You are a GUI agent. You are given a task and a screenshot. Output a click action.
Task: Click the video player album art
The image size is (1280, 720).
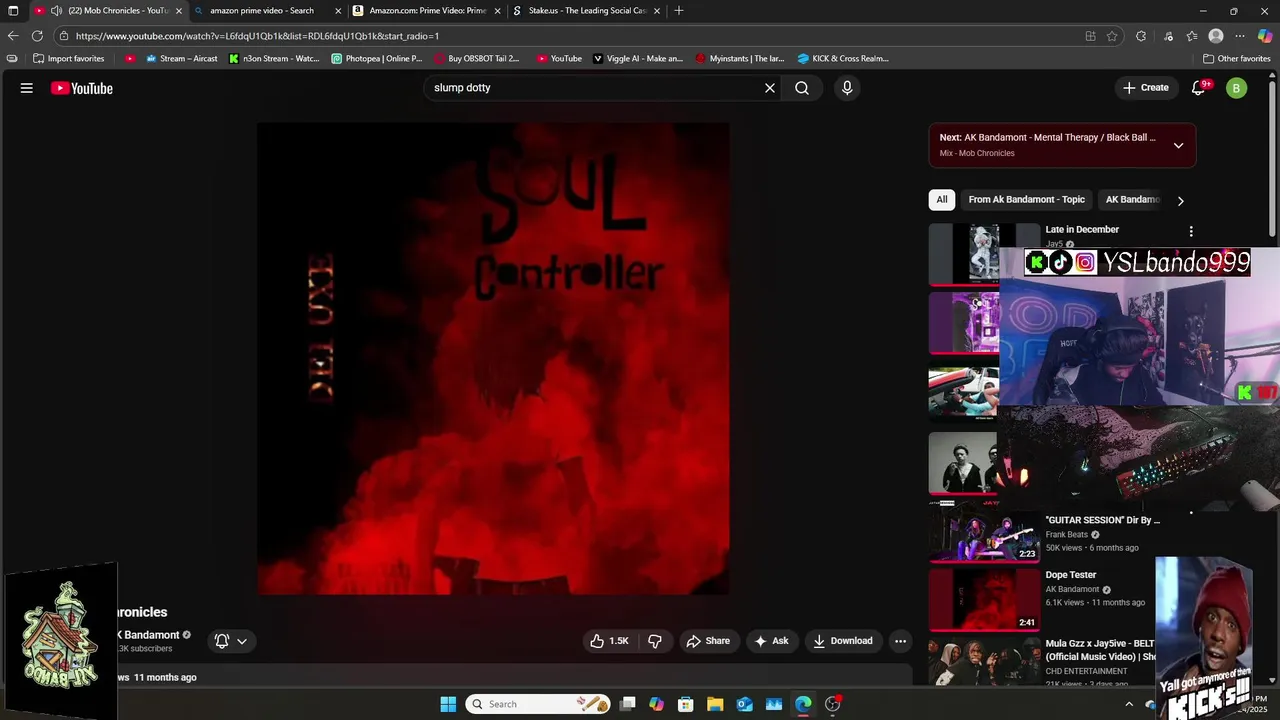coord(493,359)
